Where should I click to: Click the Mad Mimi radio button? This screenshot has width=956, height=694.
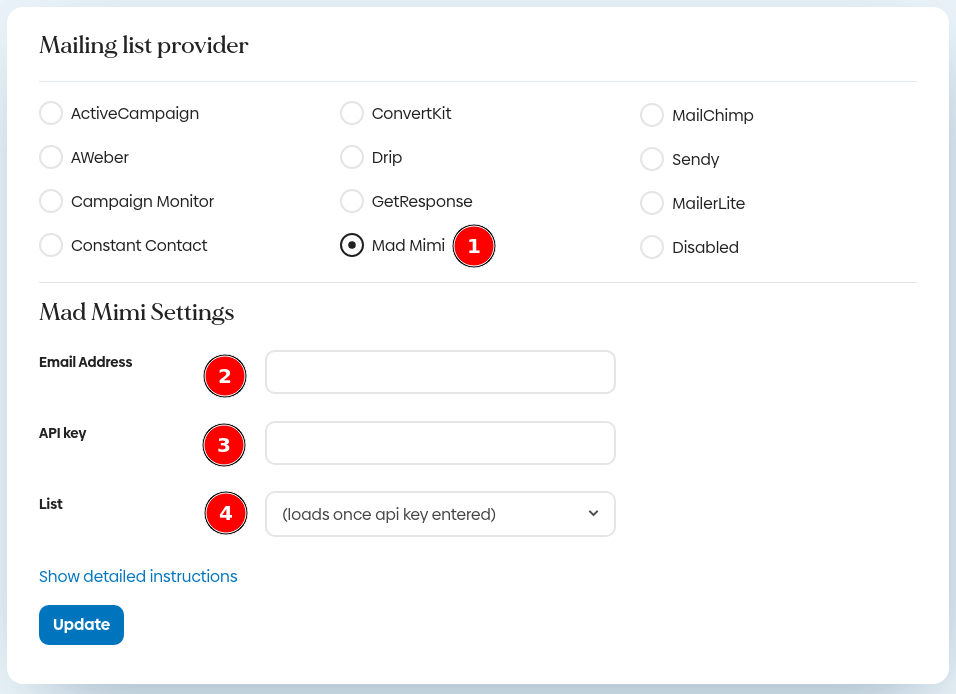[352, 245]
